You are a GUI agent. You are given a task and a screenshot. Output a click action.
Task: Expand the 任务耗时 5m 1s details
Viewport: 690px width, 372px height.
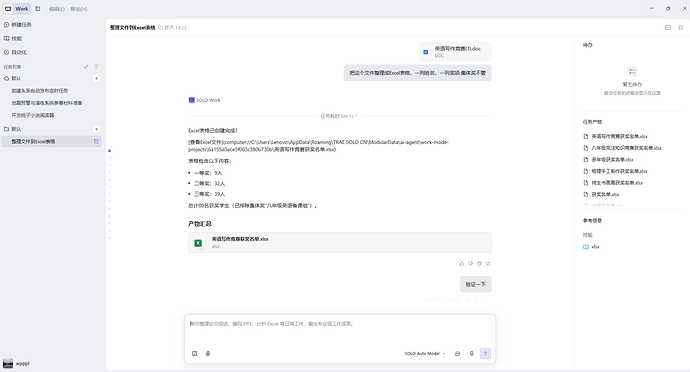(338, 116)
